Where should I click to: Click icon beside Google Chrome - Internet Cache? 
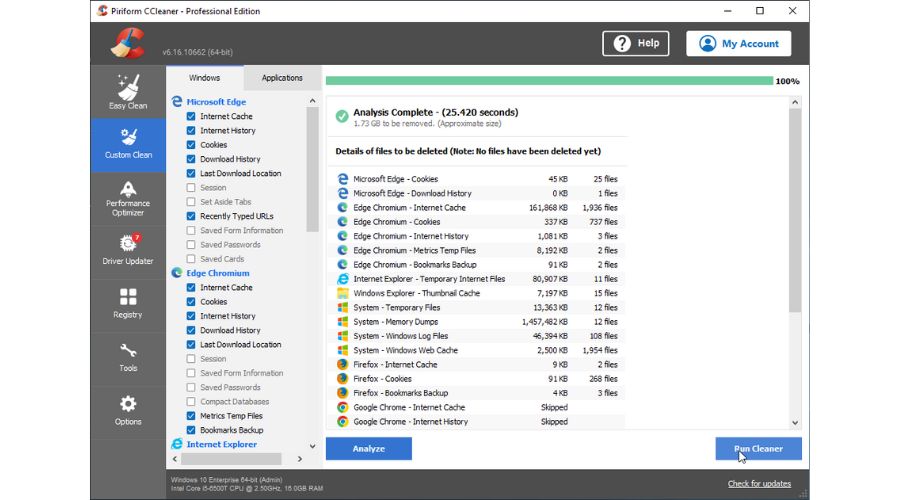[343, 407]
